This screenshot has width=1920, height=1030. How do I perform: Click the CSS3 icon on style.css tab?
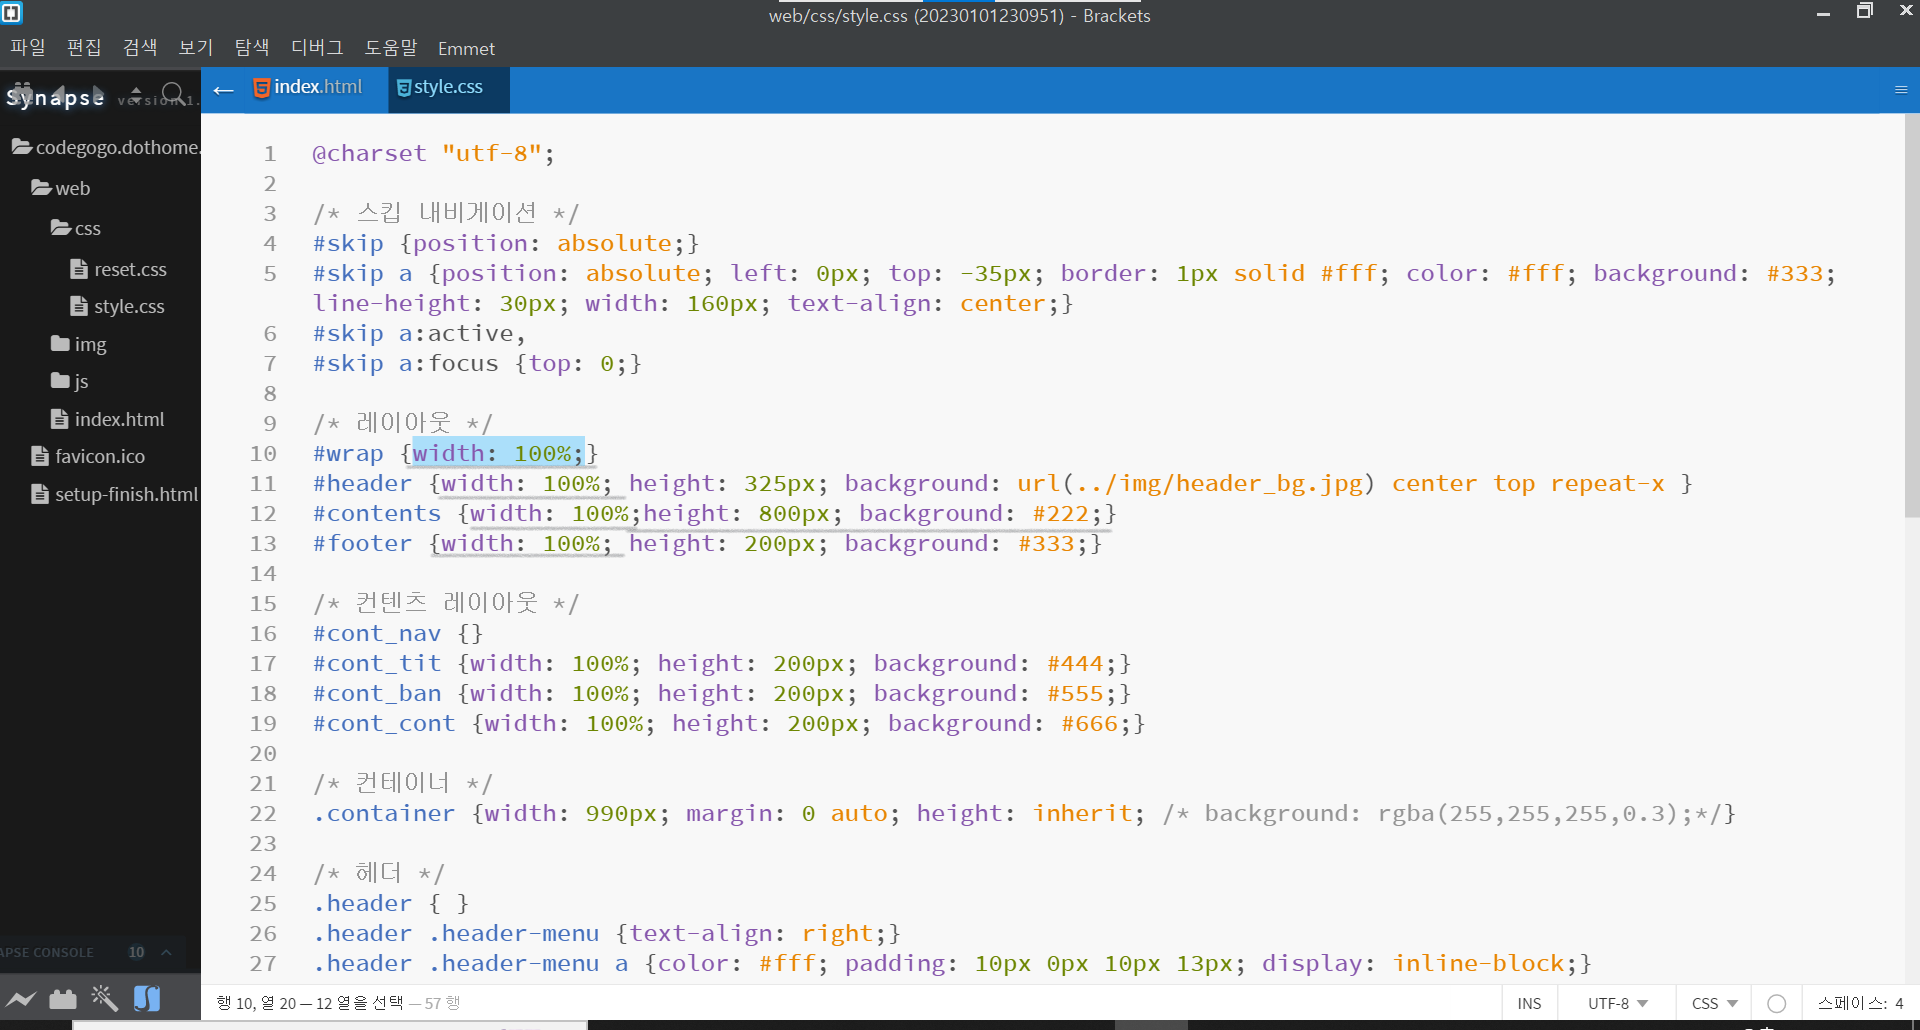coord(404,88)
